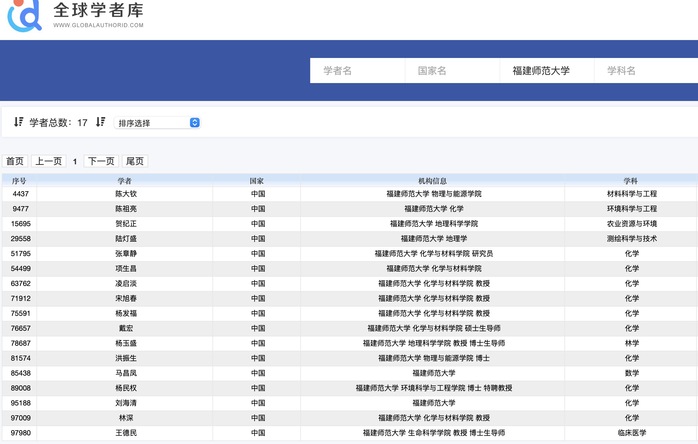
Task: Click the 序号 column header
Action: 20,181
